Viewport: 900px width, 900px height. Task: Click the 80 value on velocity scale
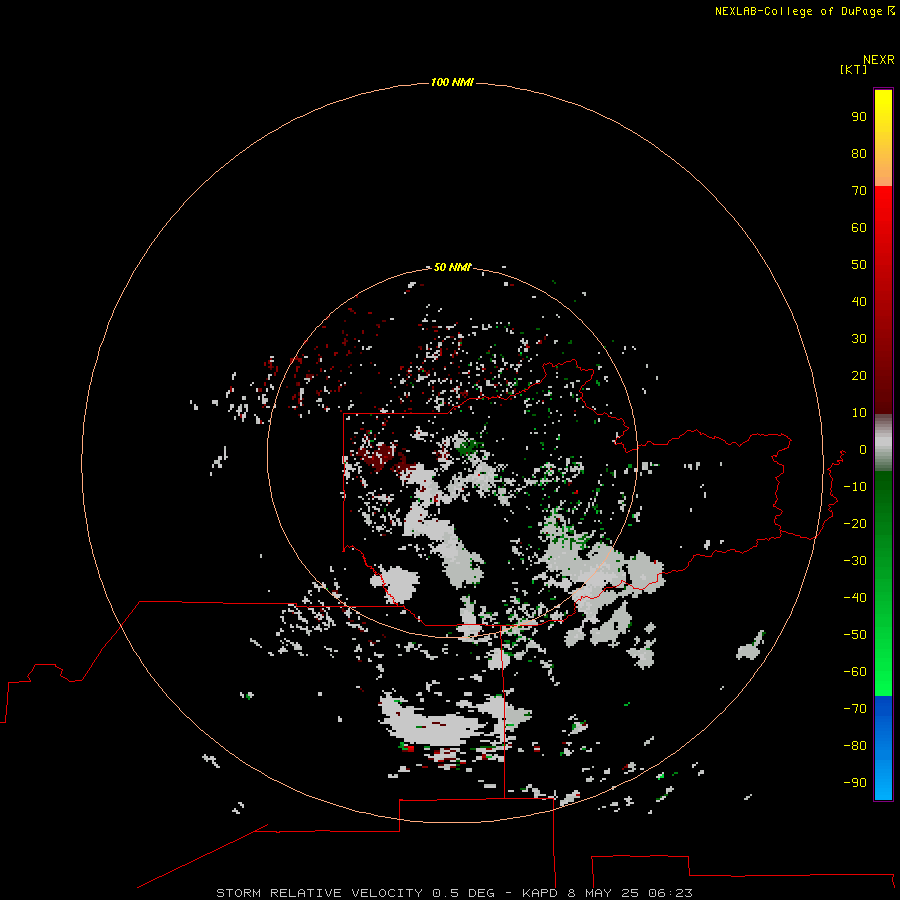pyautogui.click(x=859, y=154)
